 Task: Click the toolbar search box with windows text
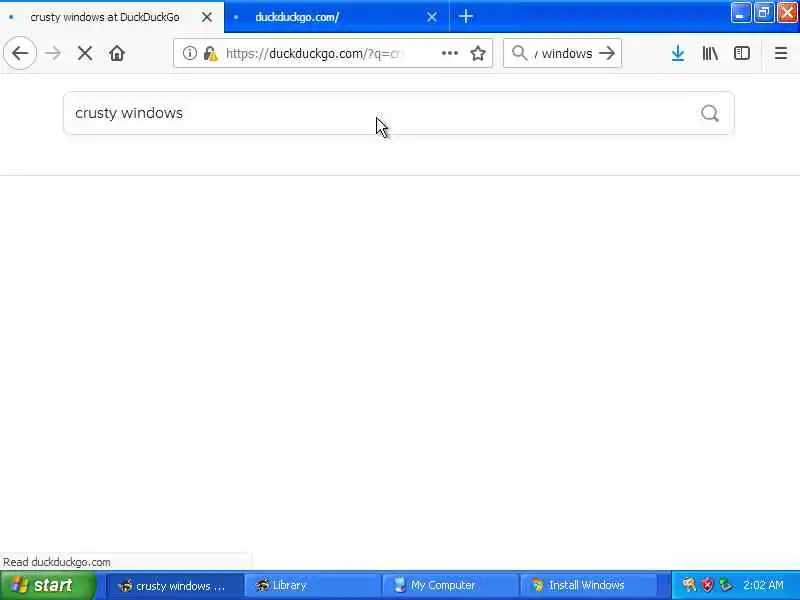point(562,53)
